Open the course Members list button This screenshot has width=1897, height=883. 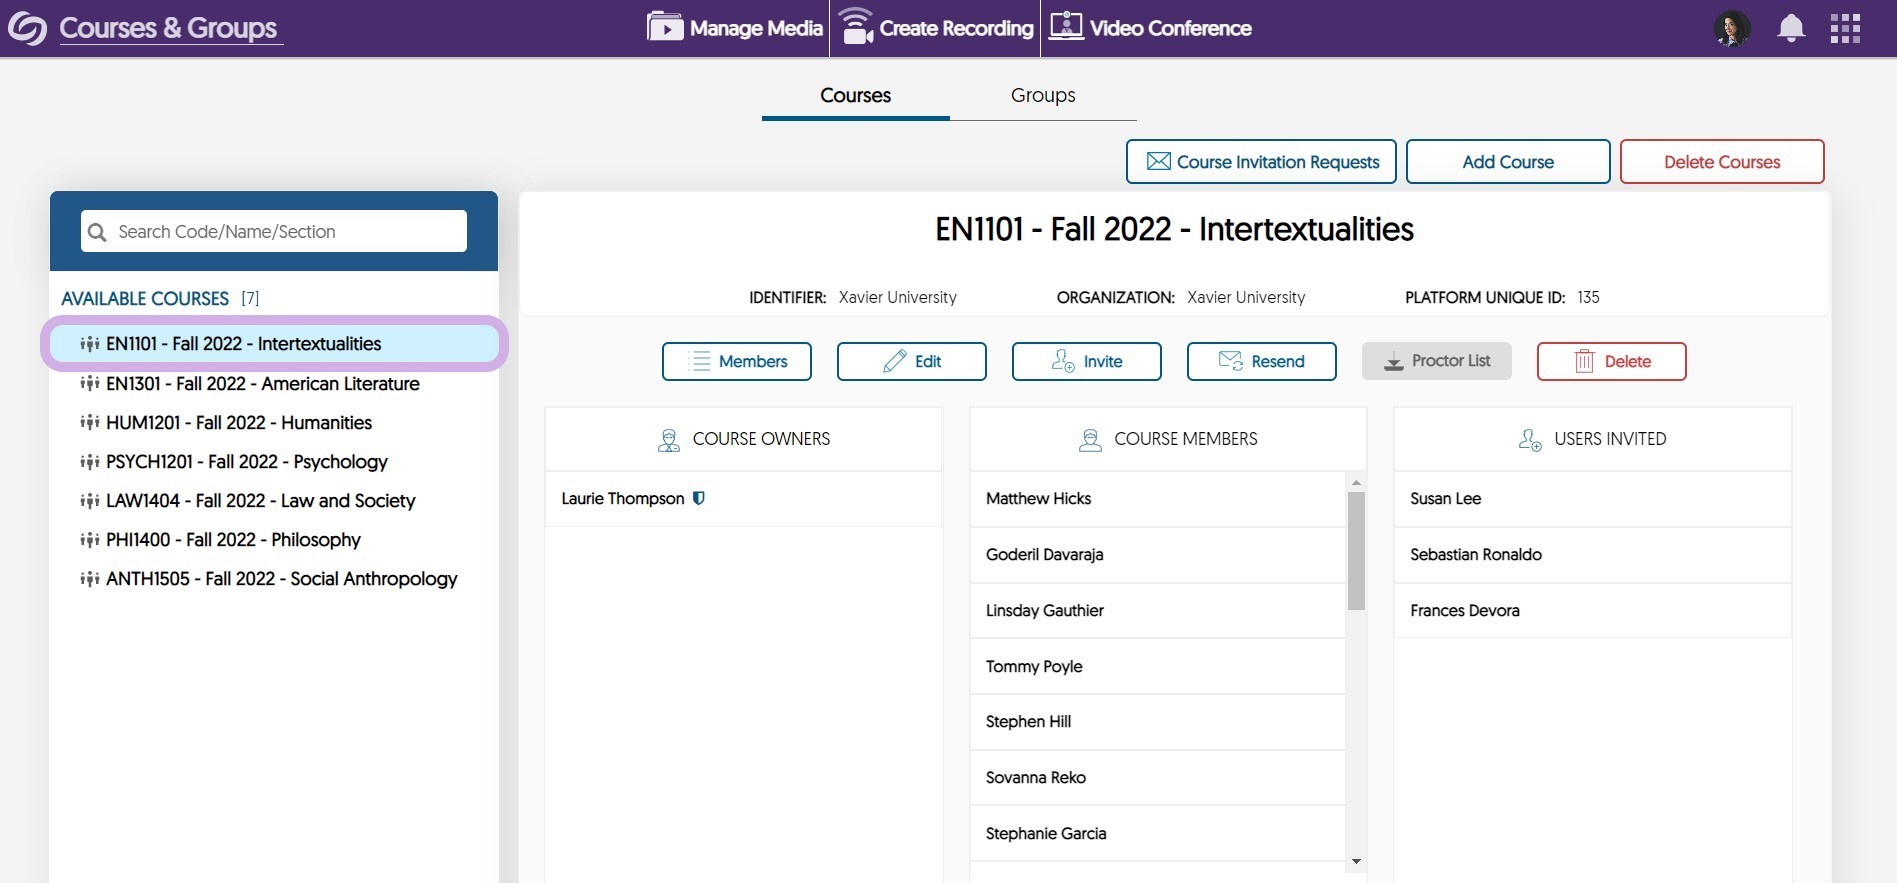click(737, 361)
